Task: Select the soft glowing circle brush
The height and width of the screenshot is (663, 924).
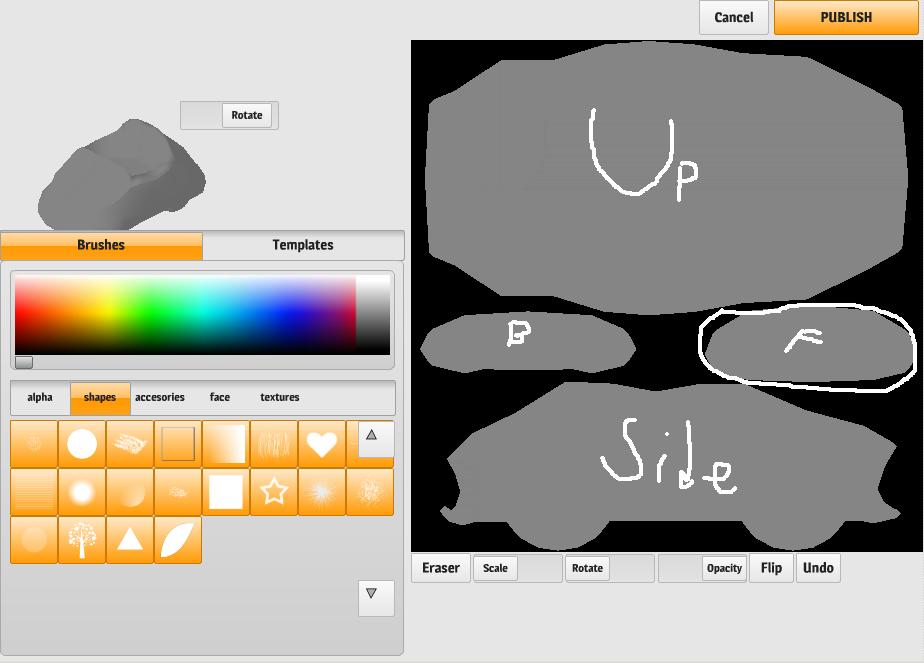Action: [82, 492]
